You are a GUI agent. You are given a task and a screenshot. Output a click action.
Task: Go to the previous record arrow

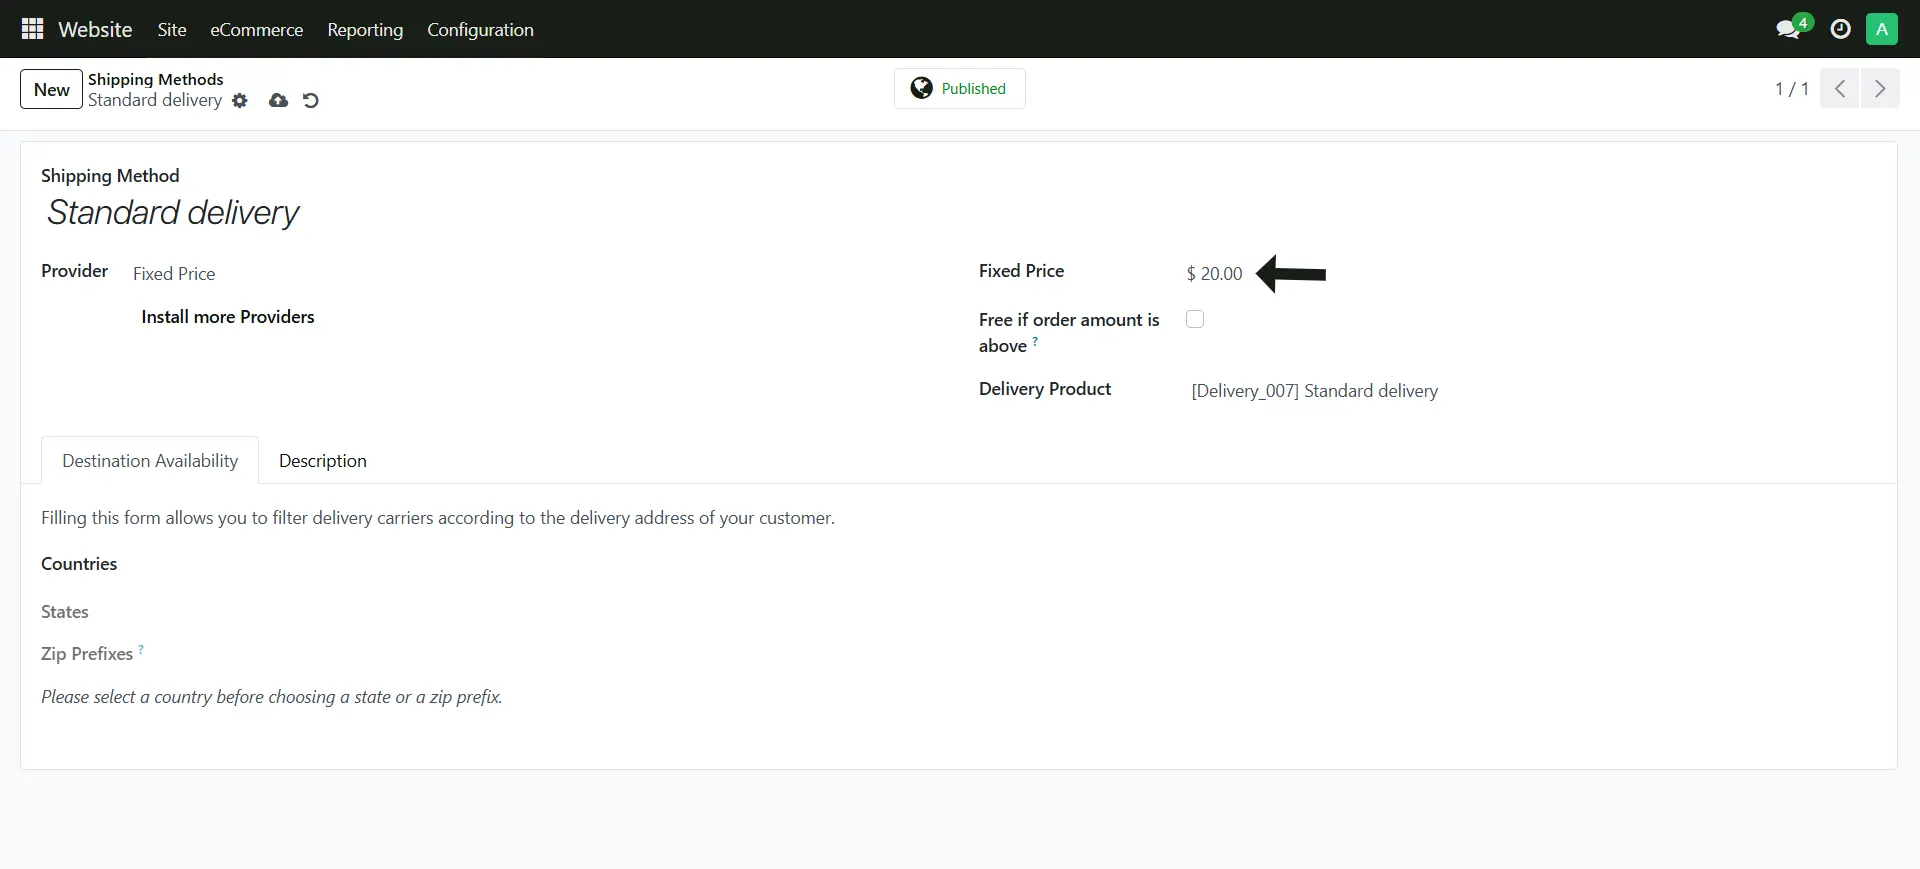(1839, 88)
